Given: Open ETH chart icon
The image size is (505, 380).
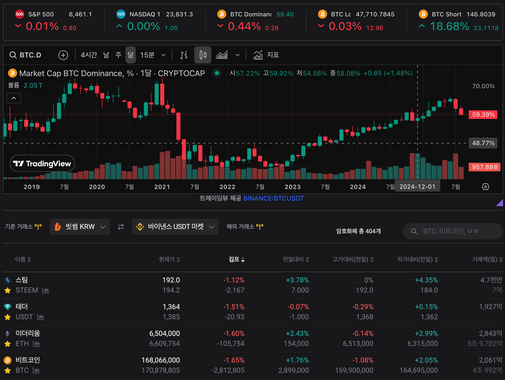Looking at the screenshot, I should pos(36,344).
